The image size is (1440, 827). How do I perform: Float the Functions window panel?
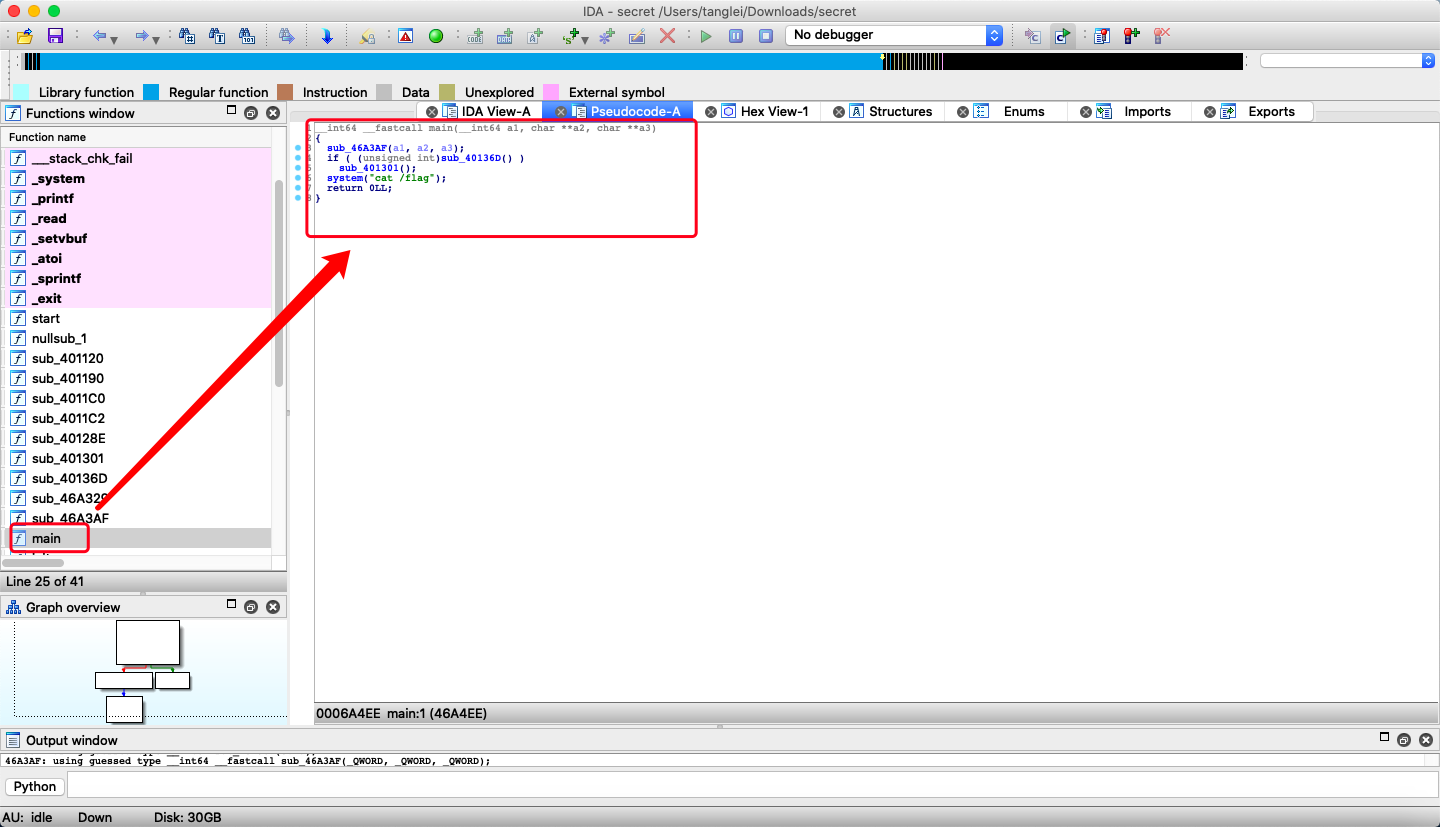(x=252, y=113)
